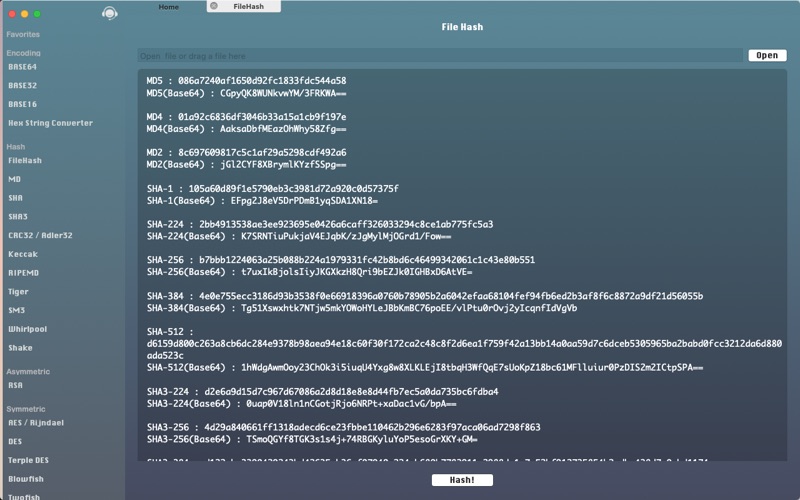Click the Hash! button

coord(462,480)
